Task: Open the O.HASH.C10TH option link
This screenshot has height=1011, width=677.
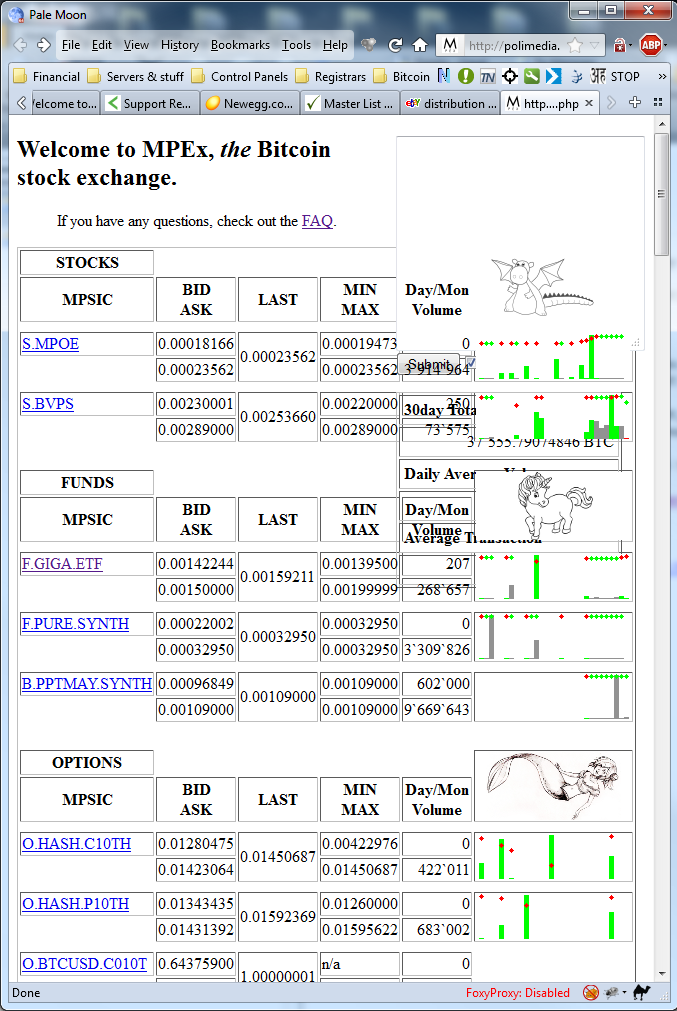Action: click(77, 843)
